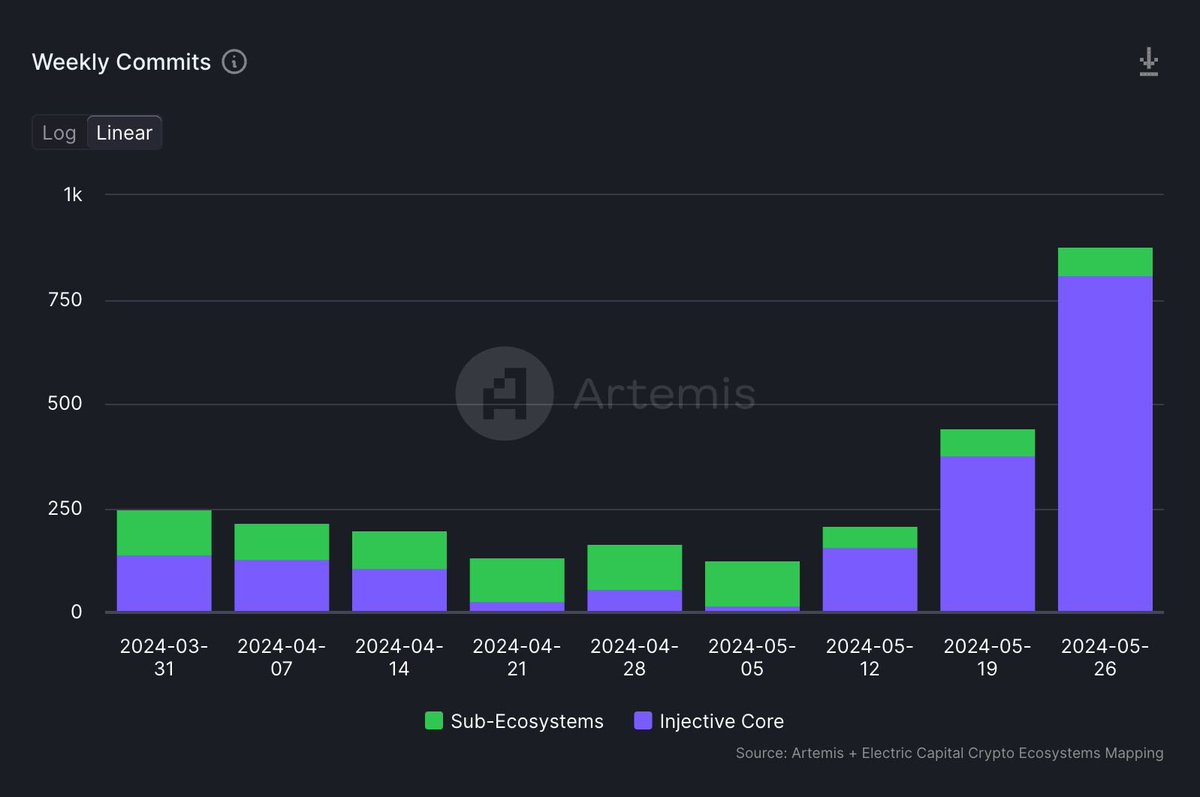Click the Weekly Commits title
The image size is (1200, 797).
tap(122, 61)
